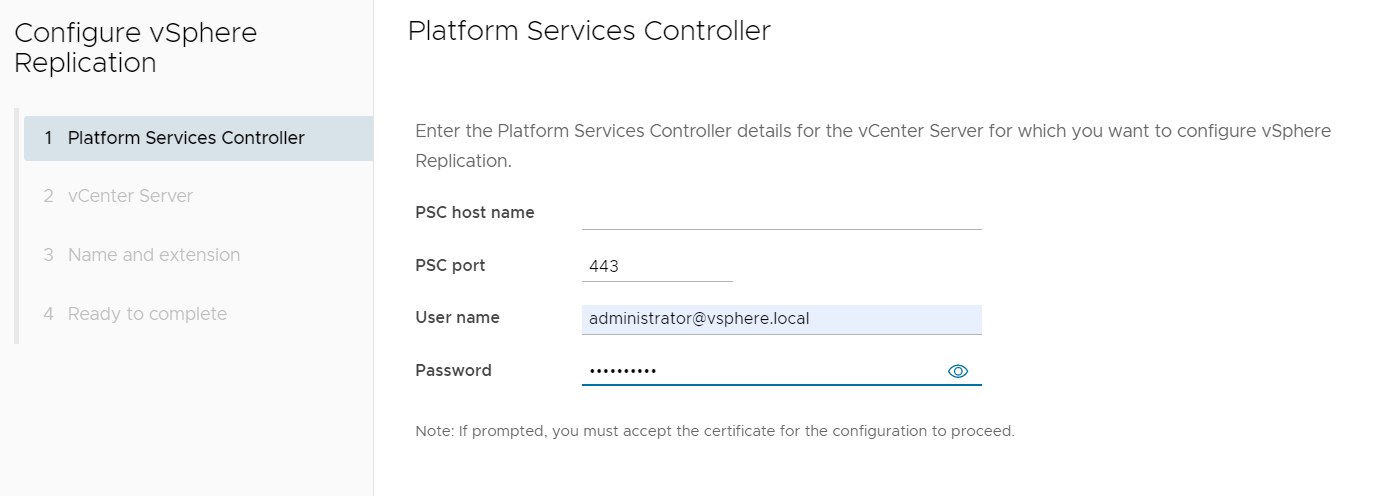
Task: Click the Platform Services Controller page heading
Action: pos(589,31)
